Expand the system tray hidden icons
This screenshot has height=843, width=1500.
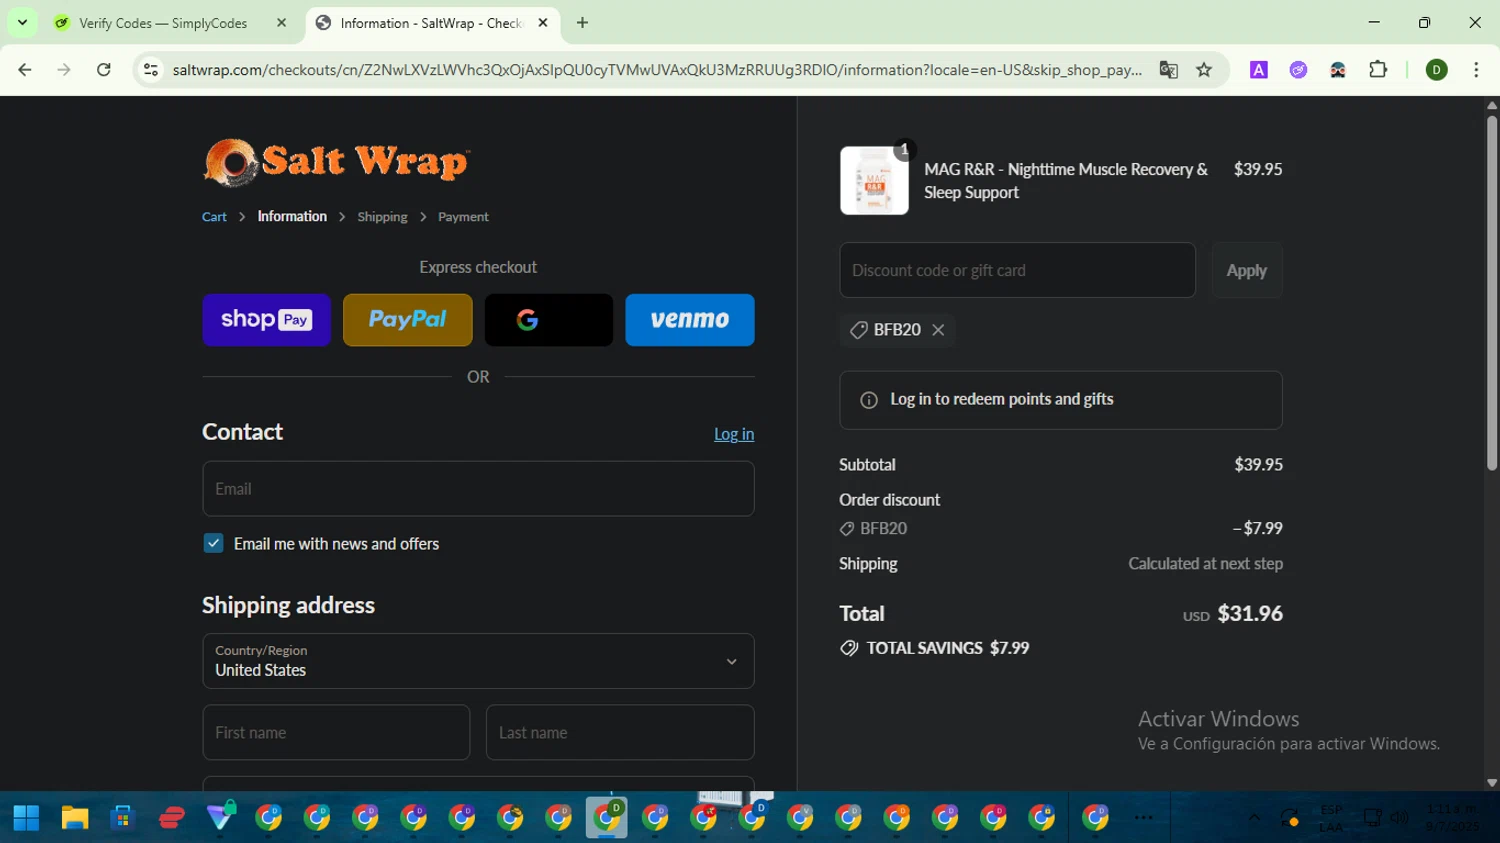coord(1254,818)
